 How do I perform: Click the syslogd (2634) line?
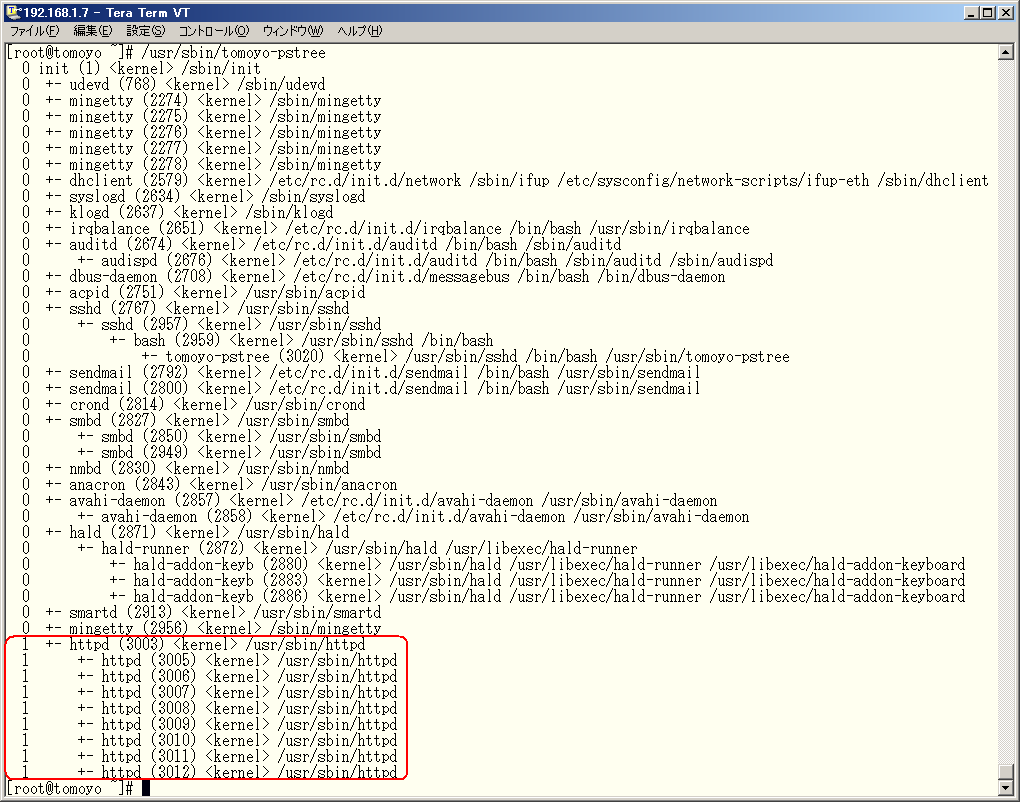193,196
